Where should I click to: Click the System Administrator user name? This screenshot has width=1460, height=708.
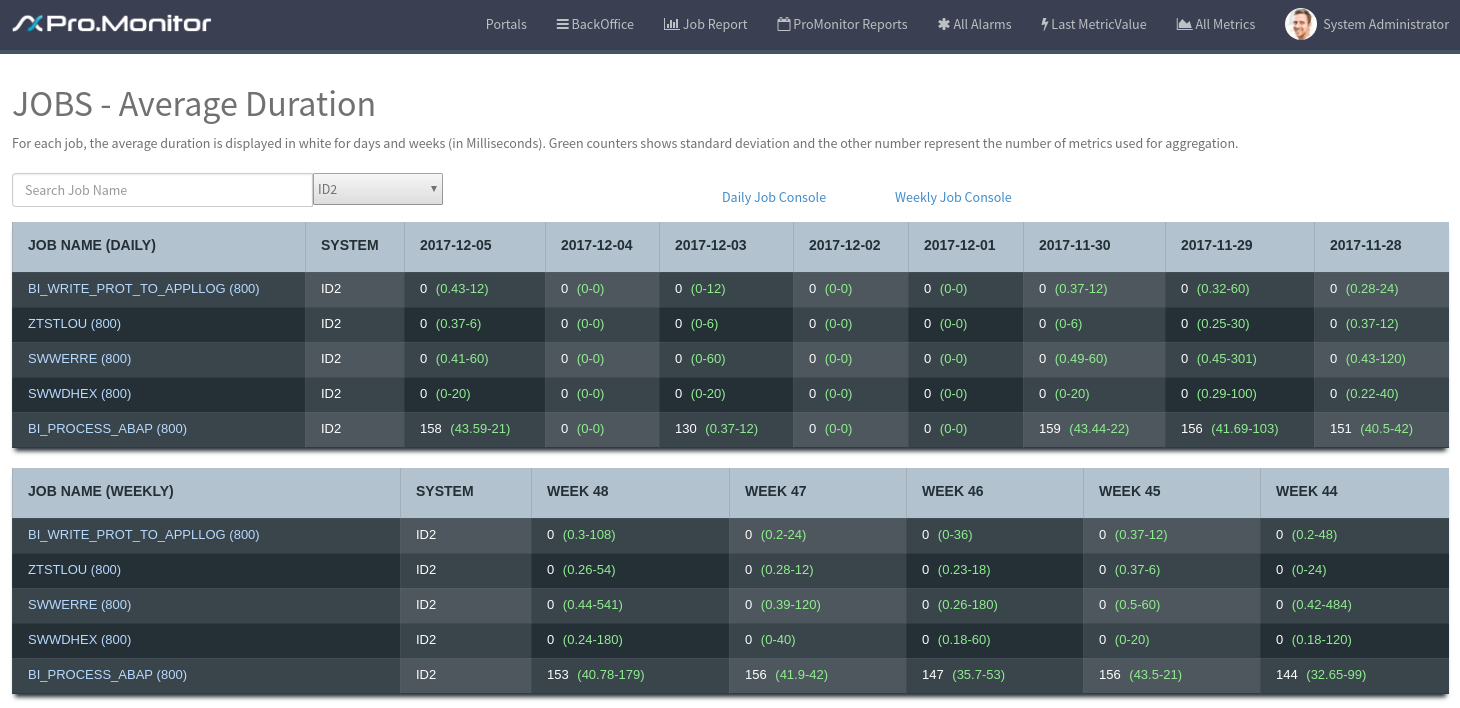[1385, 24]
